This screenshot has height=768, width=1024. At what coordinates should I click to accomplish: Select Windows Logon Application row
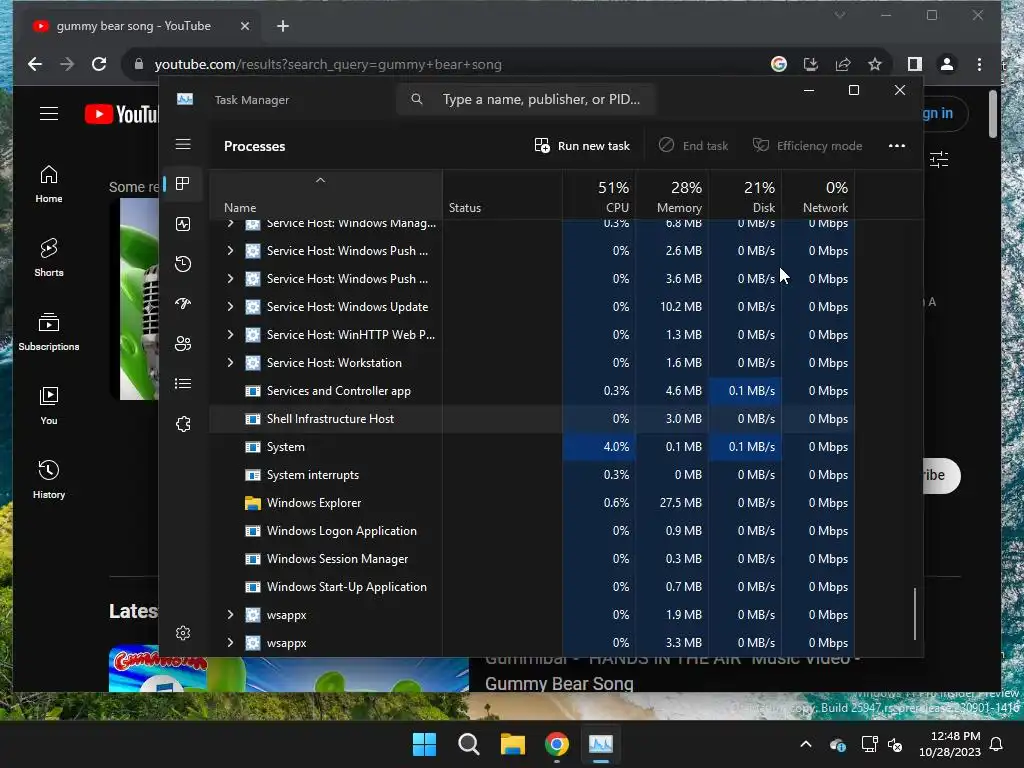(532, 531)
